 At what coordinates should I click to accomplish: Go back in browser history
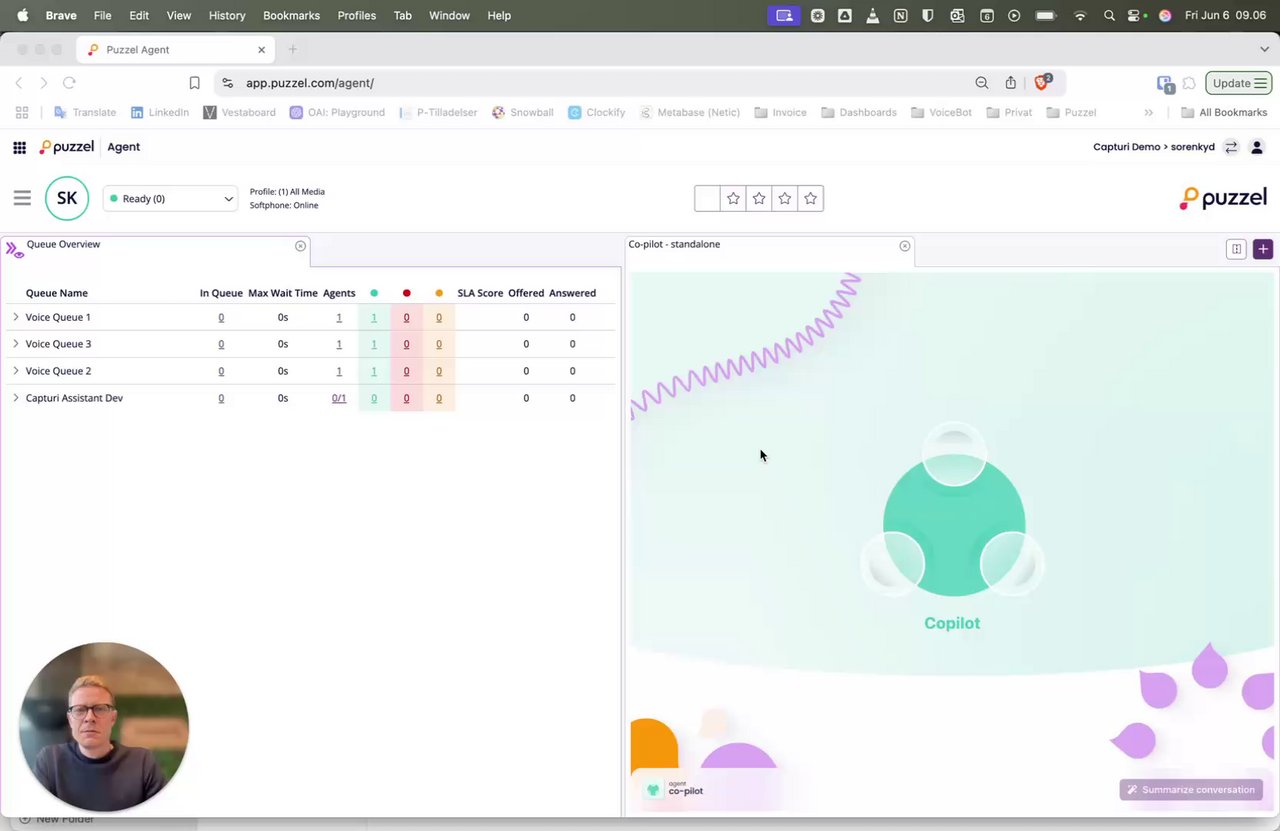(x=19, y=83)
